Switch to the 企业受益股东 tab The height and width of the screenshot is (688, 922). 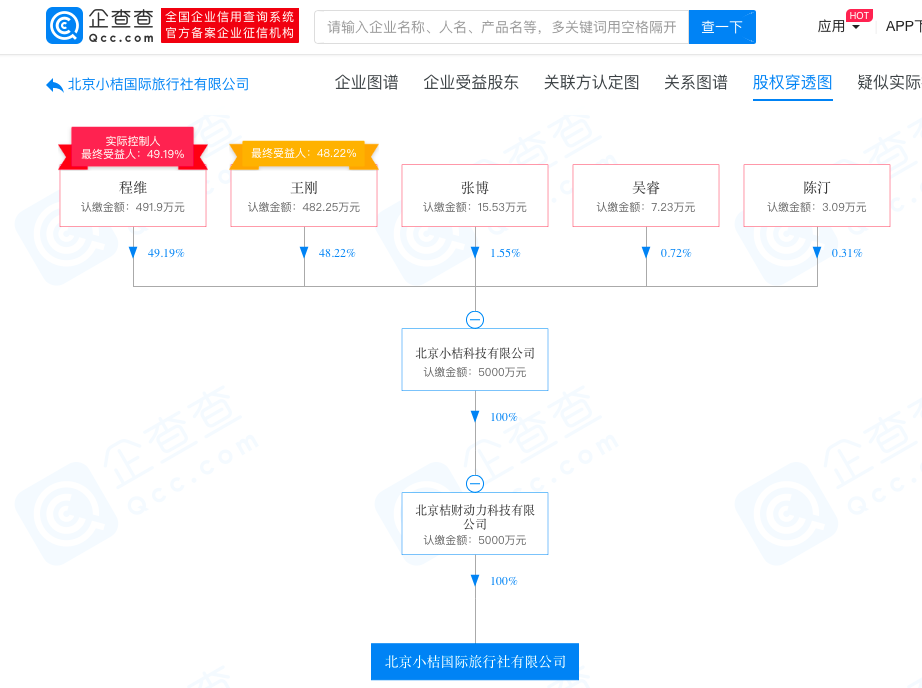tap(471, 83)
